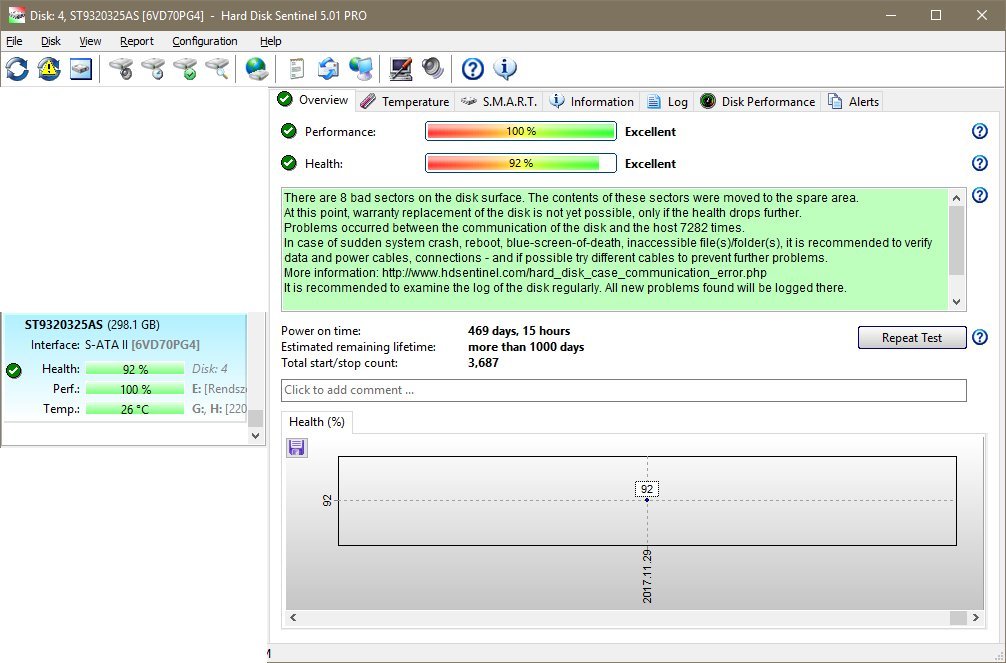Viewport: 1006px width, 663px height.
Task: Click the disk list scroll down arrow
Action: 255,435
